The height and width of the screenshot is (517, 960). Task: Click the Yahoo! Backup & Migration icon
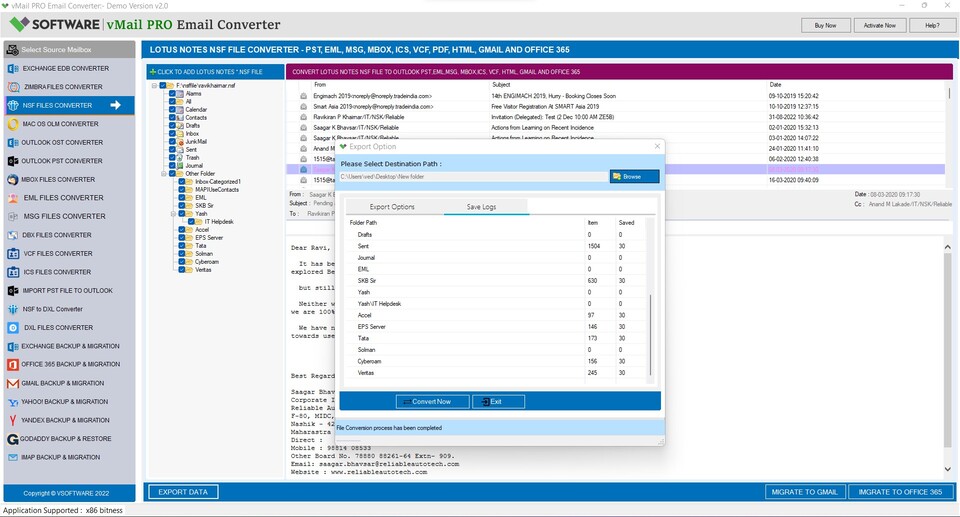[x=13, y=402]
